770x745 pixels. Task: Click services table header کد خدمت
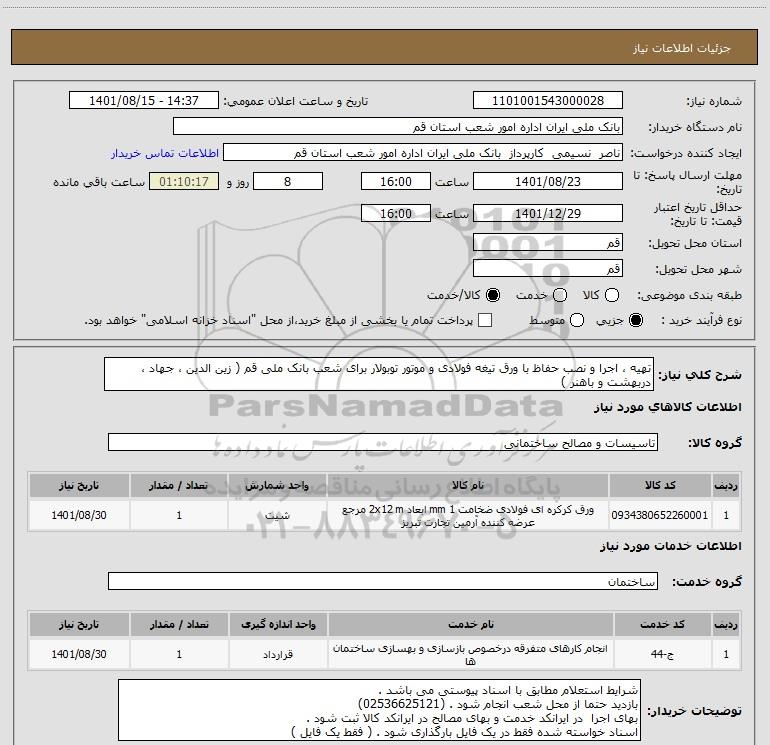[x=662, y=625]
